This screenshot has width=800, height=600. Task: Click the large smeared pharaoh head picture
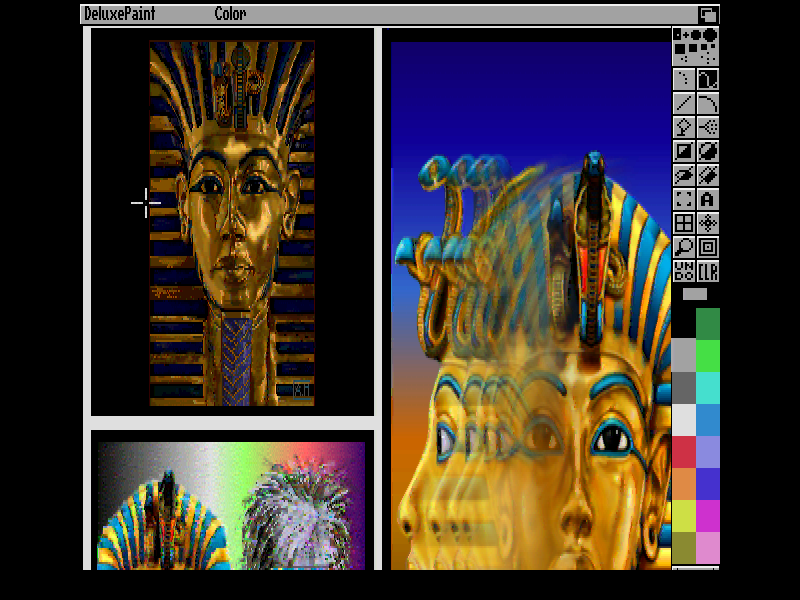coord(531,306)
